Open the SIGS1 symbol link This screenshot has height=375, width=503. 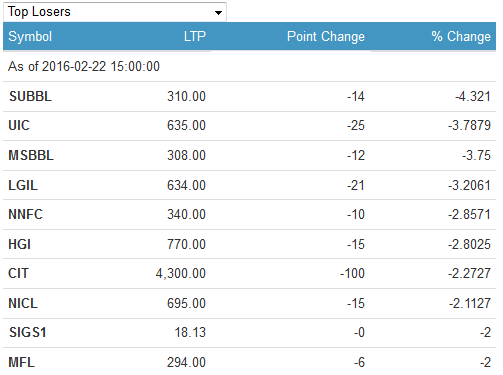28,332
